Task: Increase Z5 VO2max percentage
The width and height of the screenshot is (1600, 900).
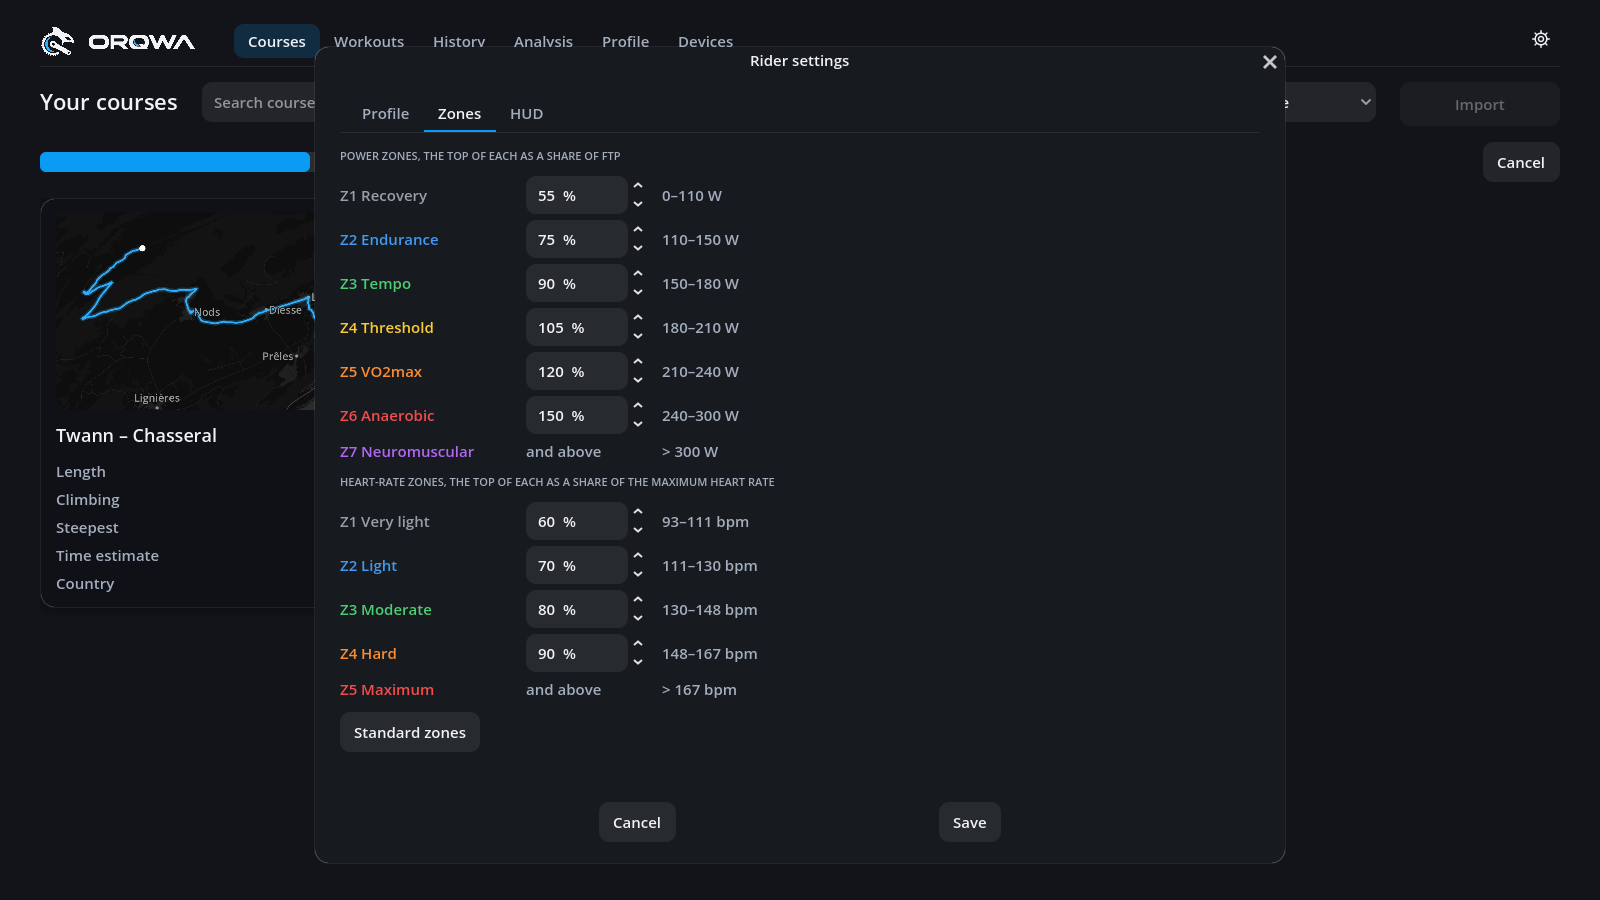Action: point(638,363)
